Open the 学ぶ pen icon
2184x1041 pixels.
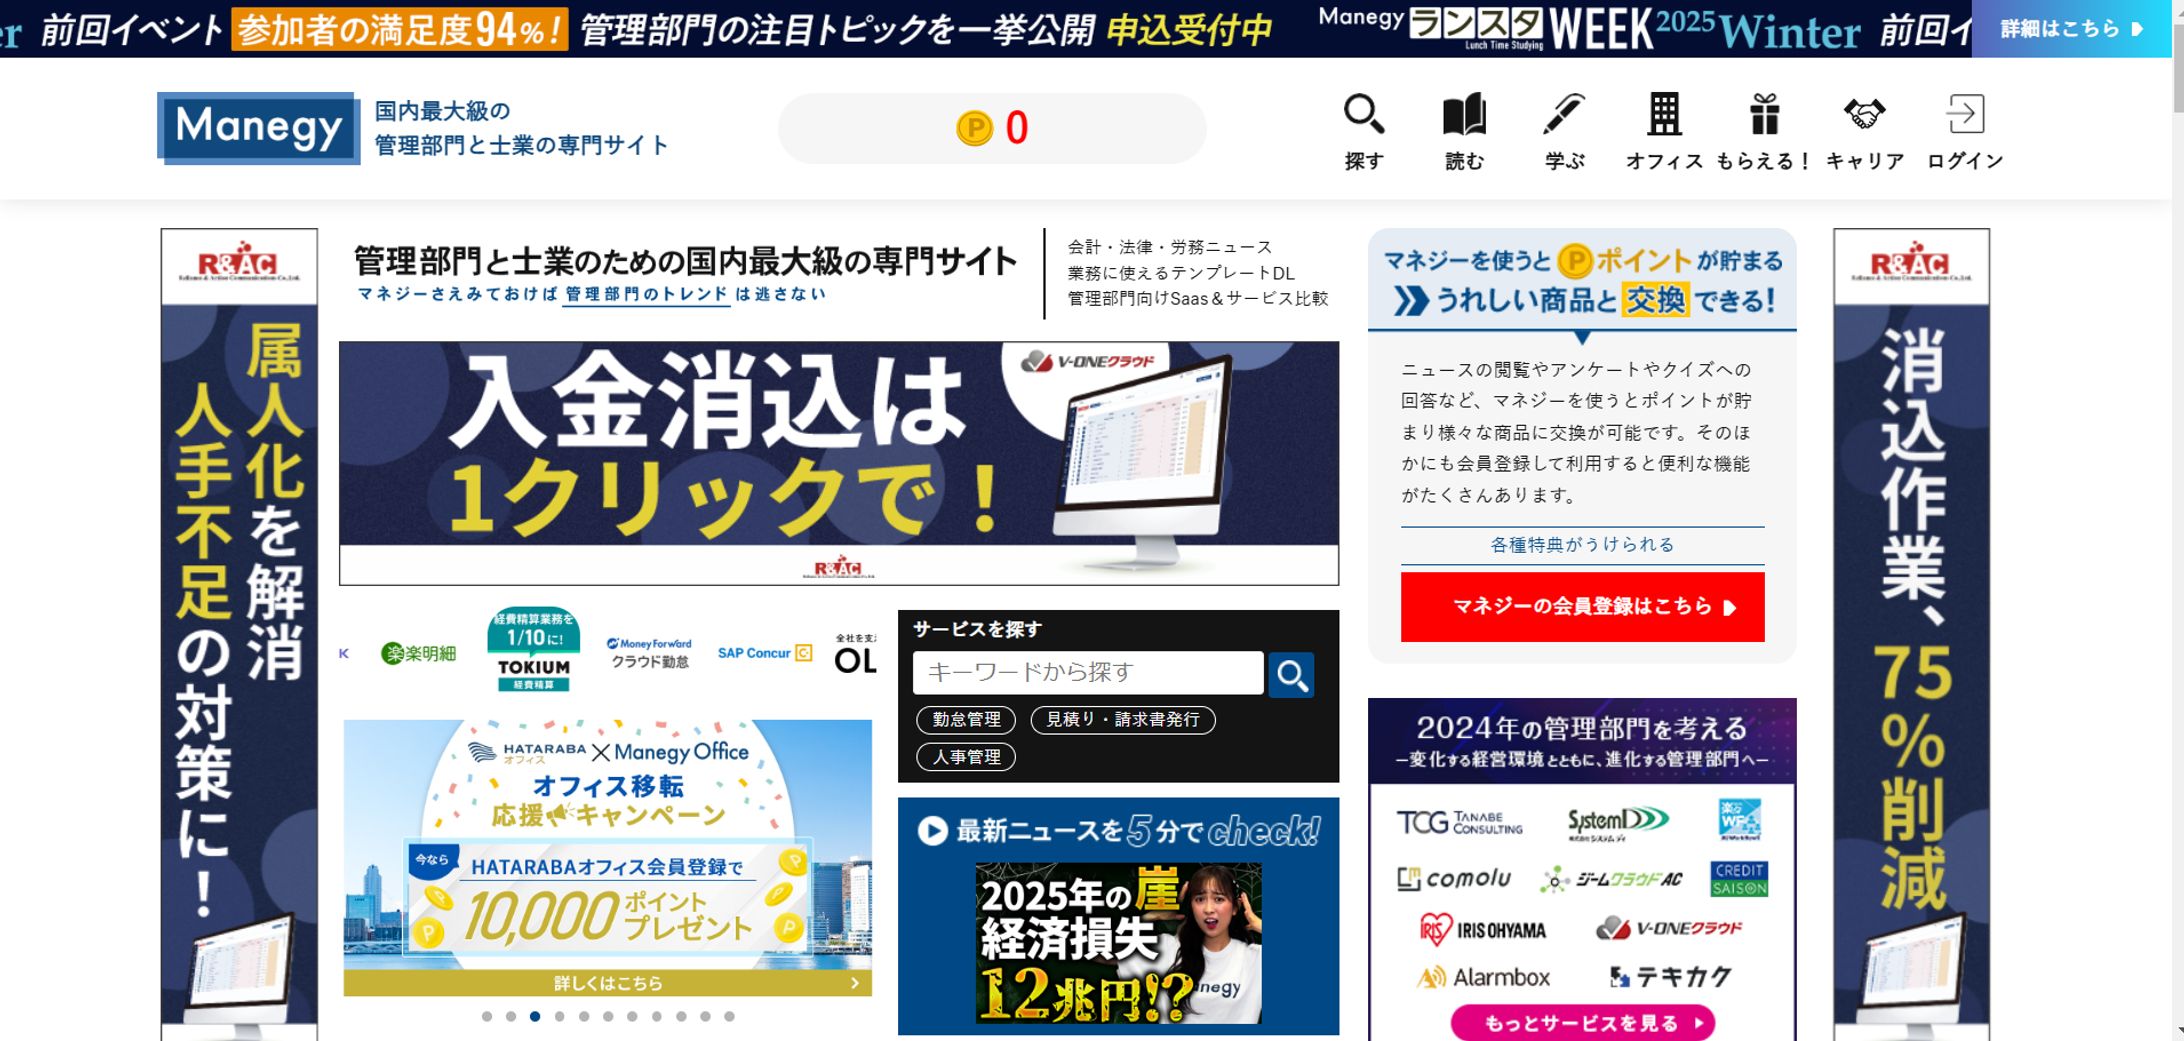[x=1564, y=115]
